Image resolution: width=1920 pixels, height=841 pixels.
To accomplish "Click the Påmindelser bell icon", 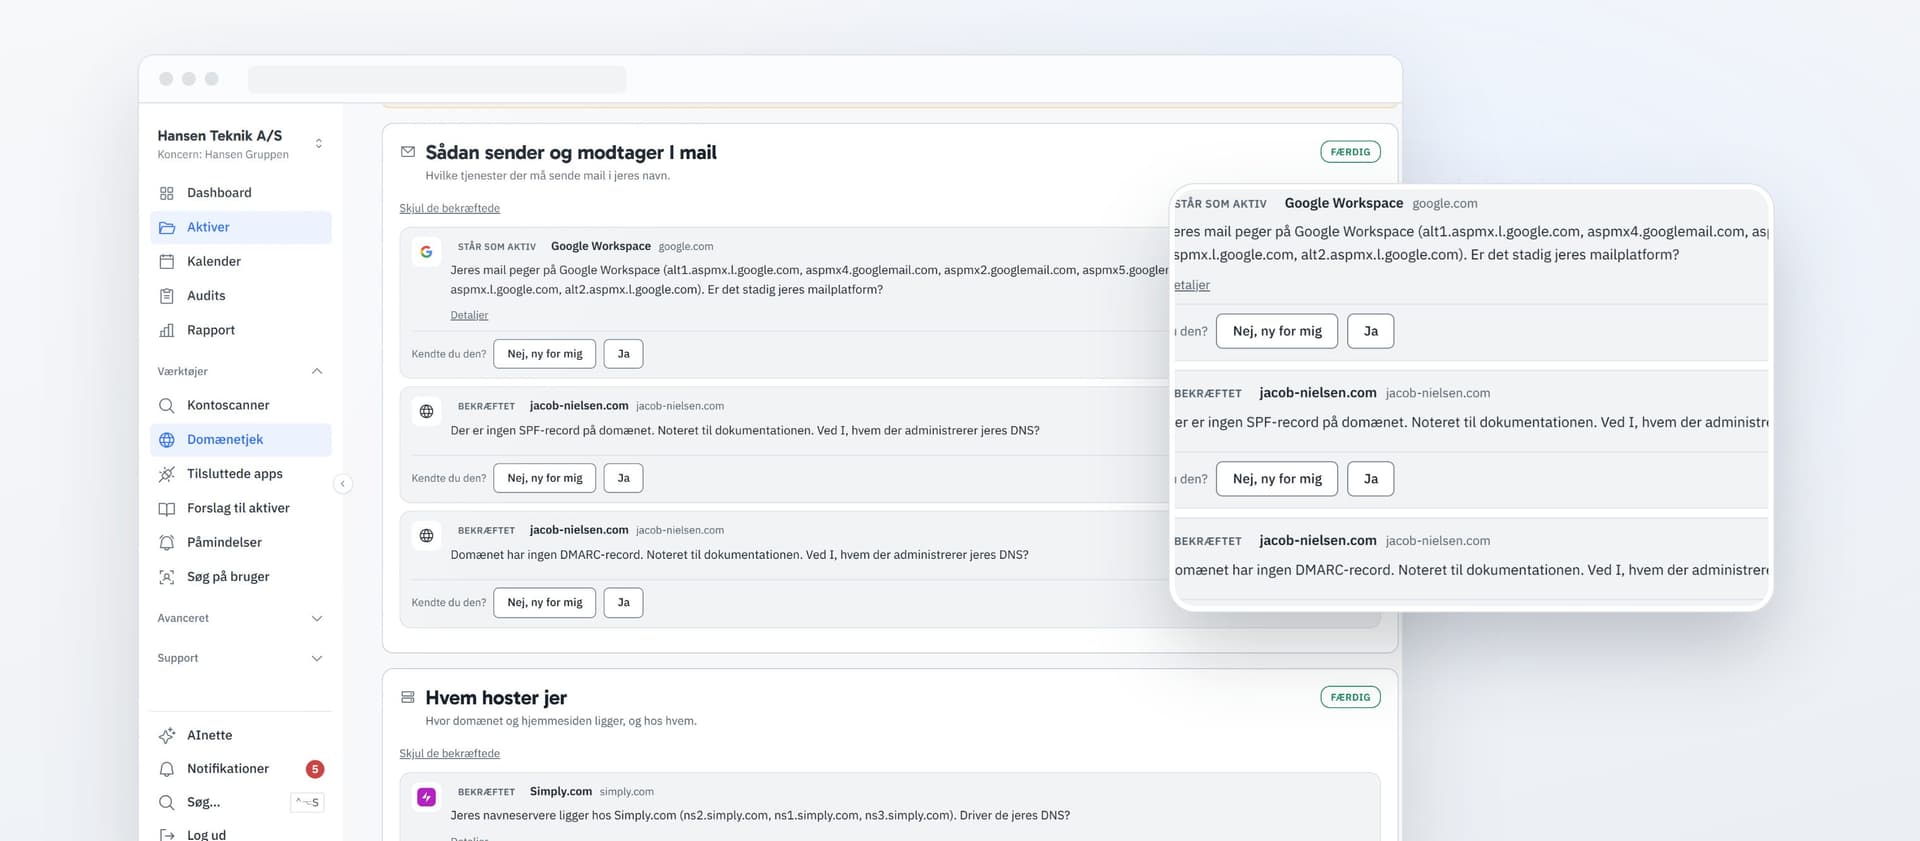I will click(x=167, y=542).
